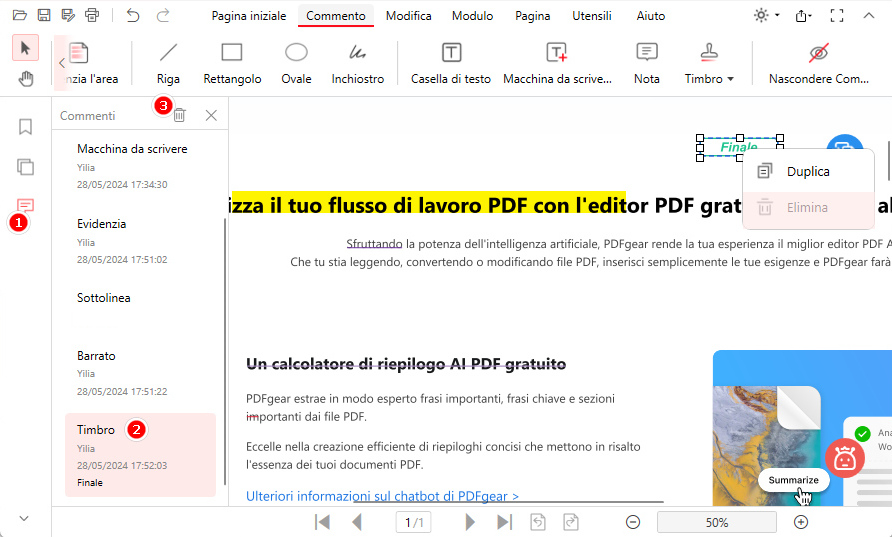Activate the hand pan tool
Viewport: 892px width, 537px height.
click(26, 79)
